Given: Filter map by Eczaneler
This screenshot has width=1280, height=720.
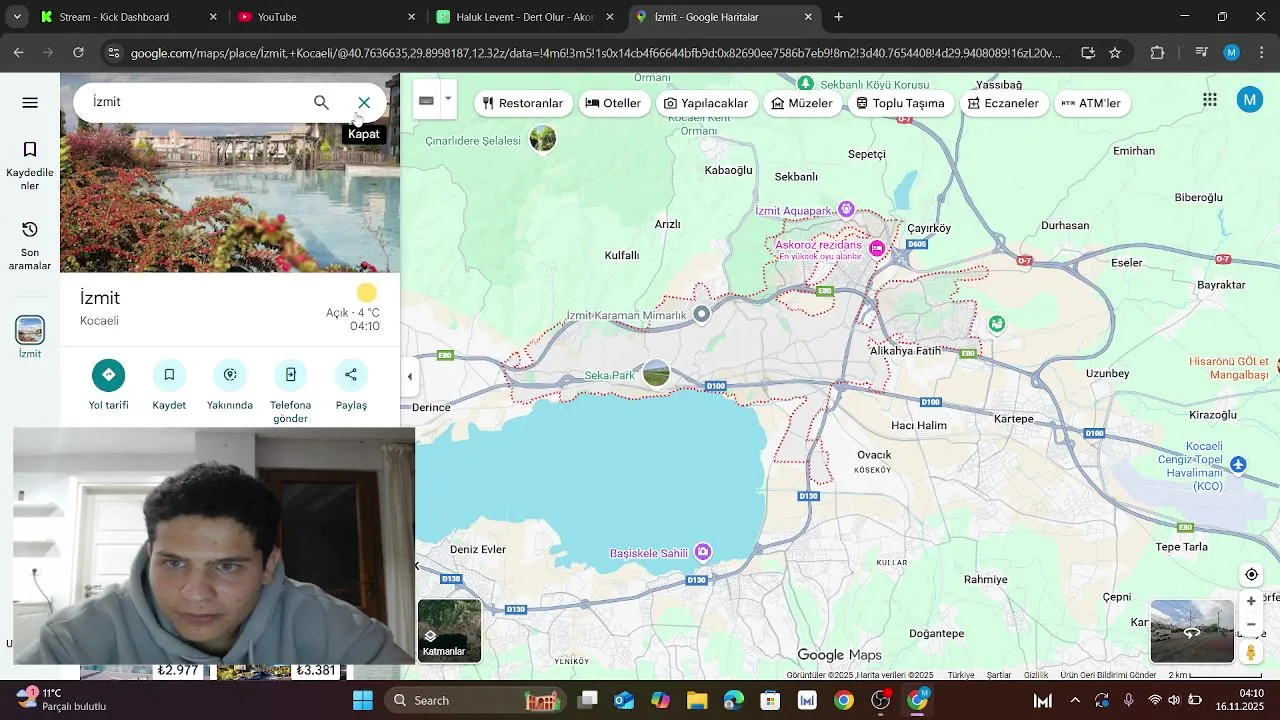Looking at the screenshot, I should pos(1003,103).
